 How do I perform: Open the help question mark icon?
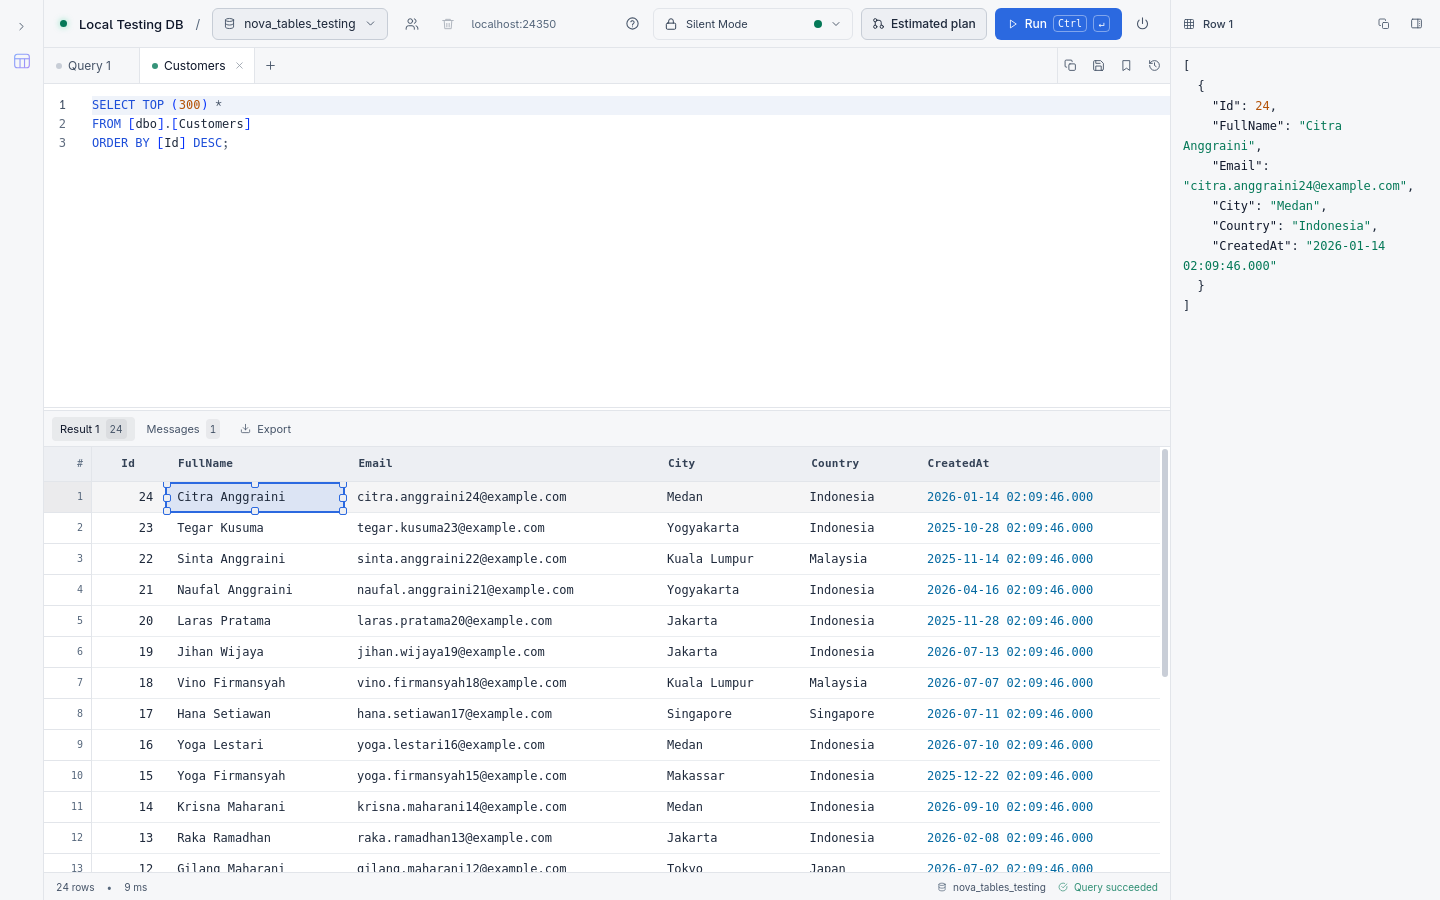632,24
